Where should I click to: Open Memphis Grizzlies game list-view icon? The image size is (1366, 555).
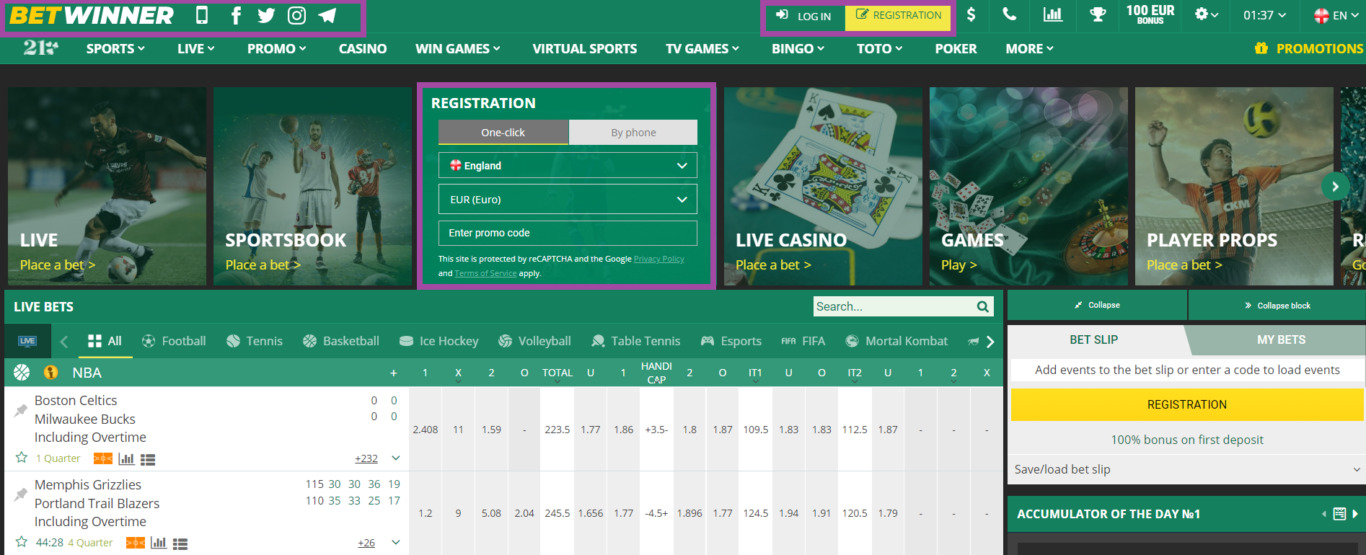pos(181,543)
